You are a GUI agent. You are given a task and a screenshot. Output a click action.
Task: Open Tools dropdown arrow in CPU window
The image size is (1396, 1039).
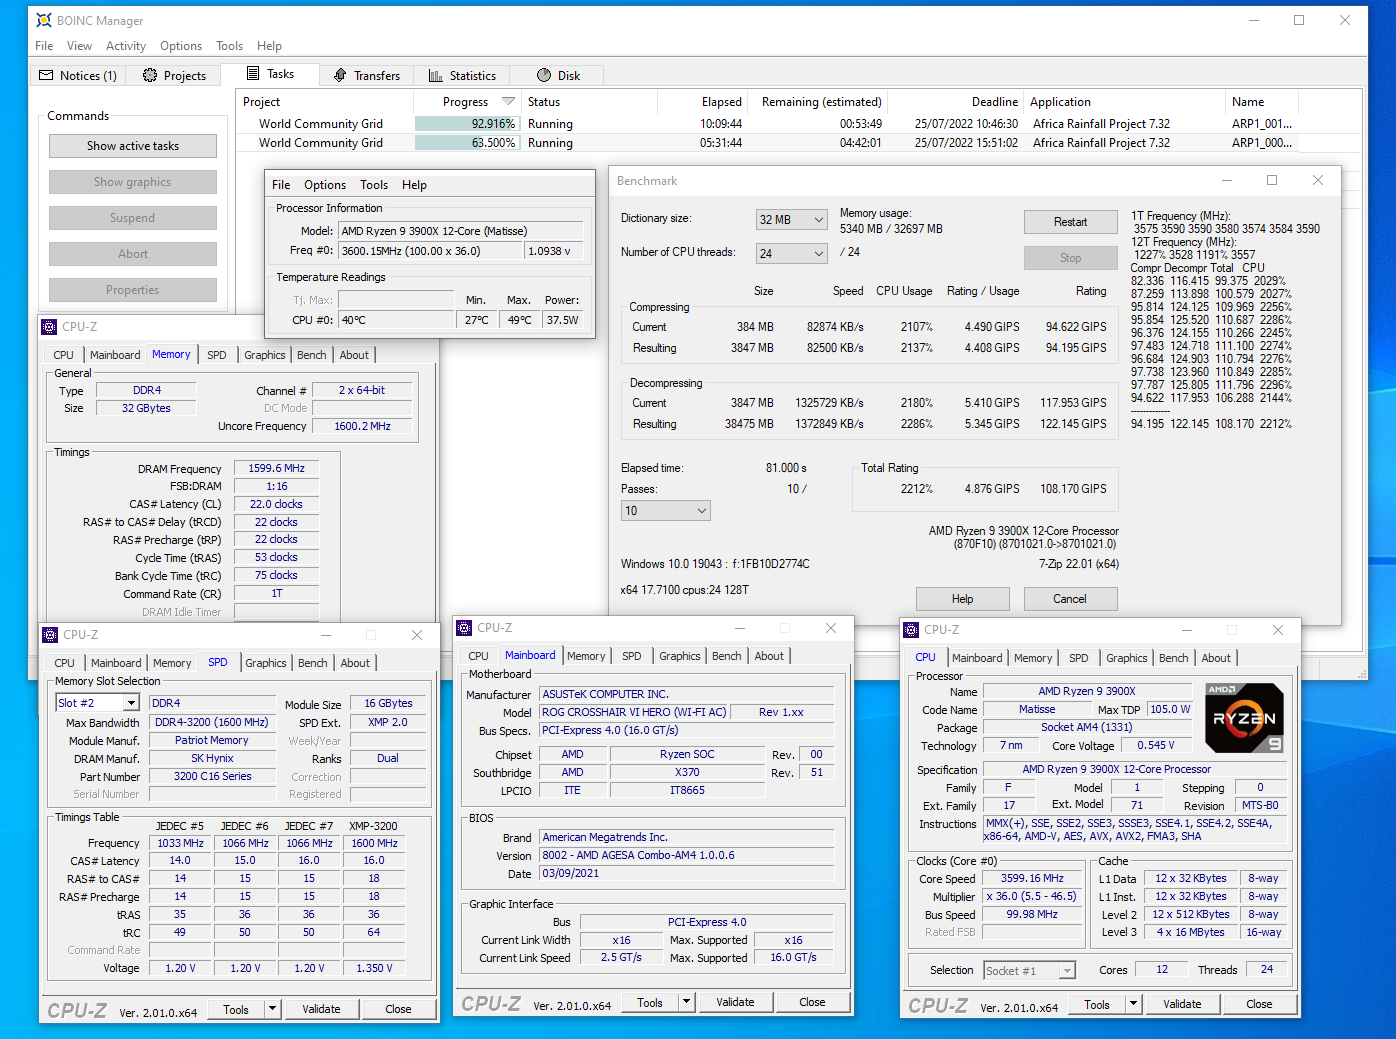[1133, 1004]
